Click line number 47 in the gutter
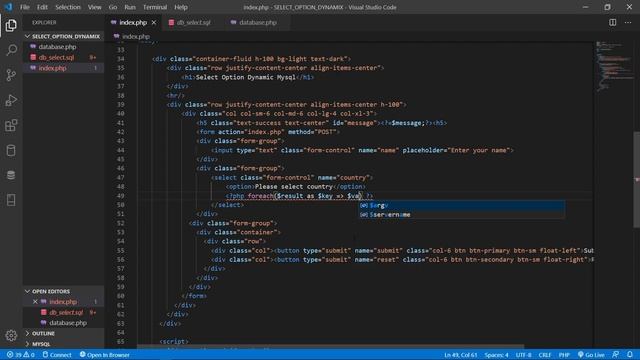Viewport: 640px width, 360px height. click(120, 178)
